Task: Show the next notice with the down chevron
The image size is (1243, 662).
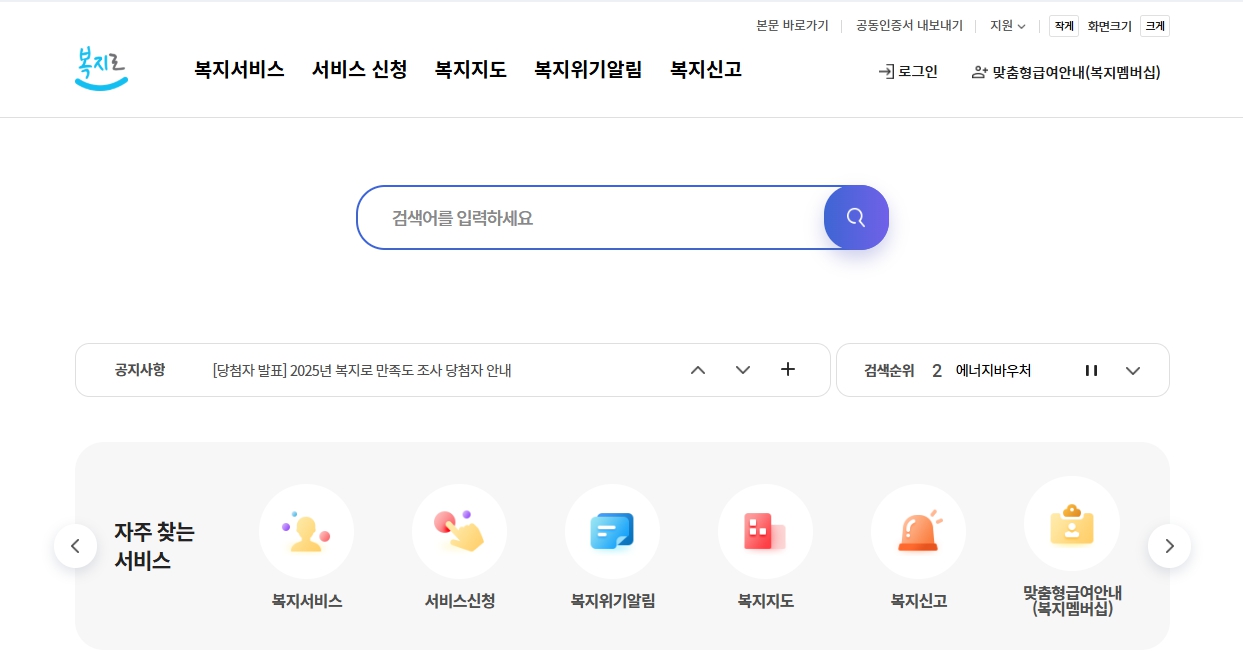Action: [743, 370]
